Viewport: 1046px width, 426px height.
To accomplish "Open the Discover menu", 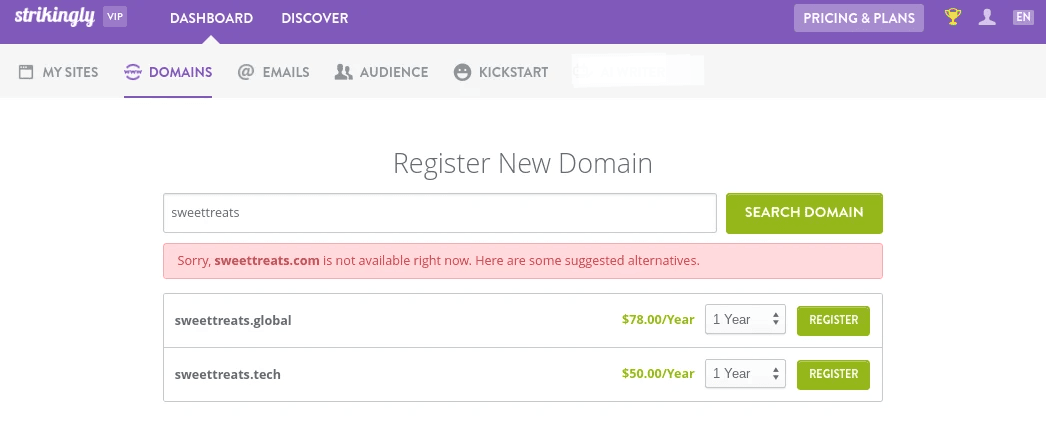I will pos(315,18).
